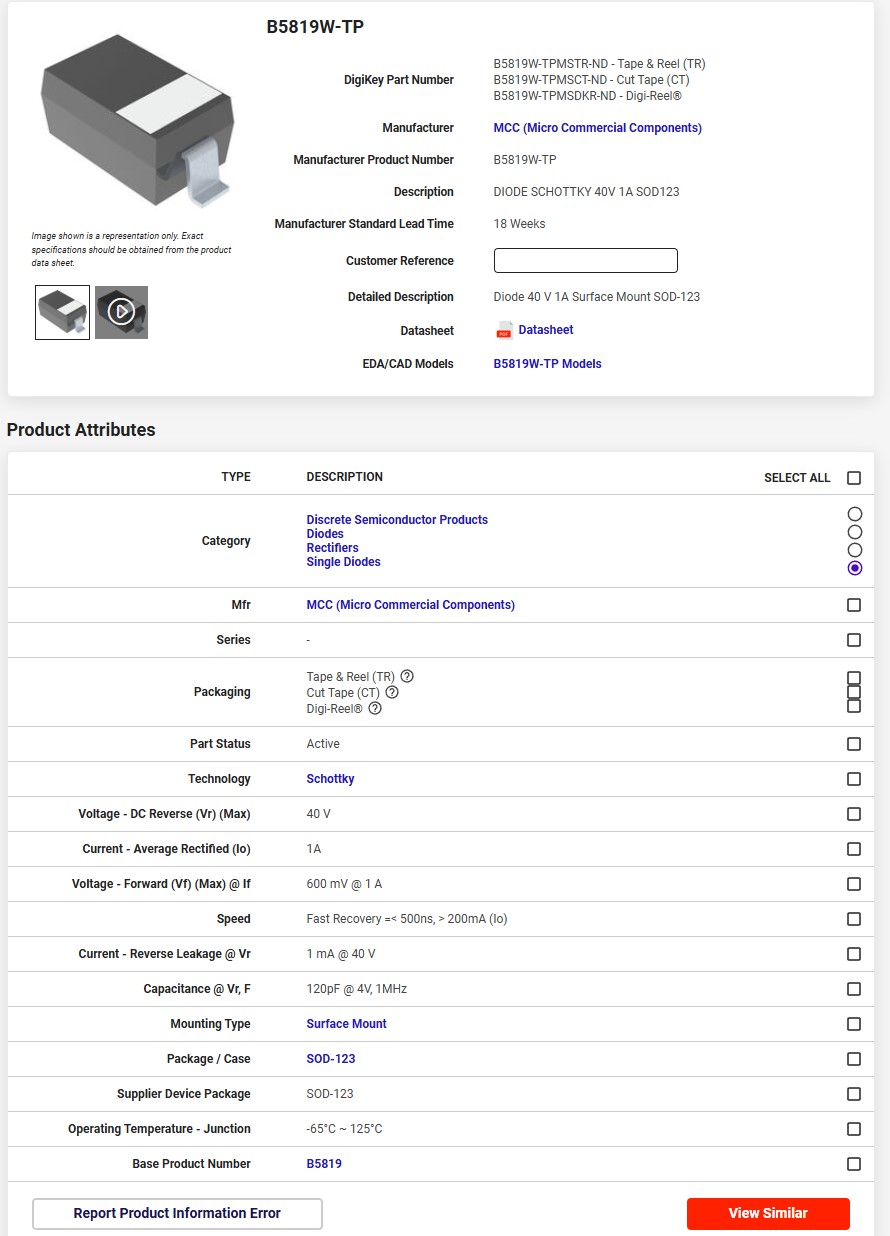Click the -65°C ~ 125°C temperature value
This screenshot has height=1236, width=890.
click(x=344, y=1129)
